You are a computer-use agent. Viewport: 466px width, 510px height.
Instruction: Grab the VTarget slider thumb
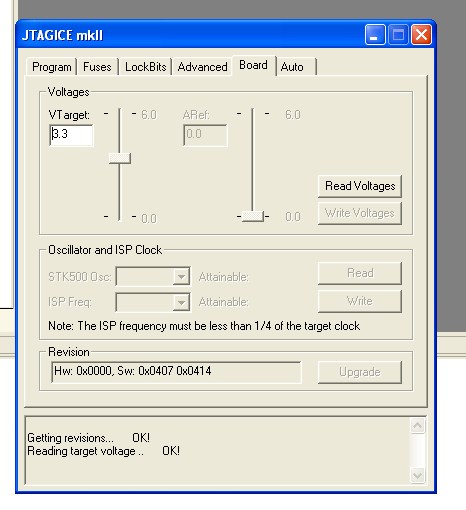coord(120,158)
